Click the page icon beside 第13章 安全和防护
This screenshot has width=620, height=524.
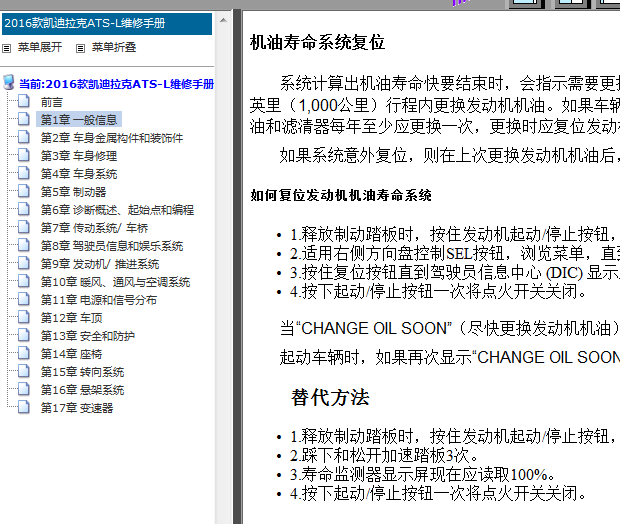(24, 335)
